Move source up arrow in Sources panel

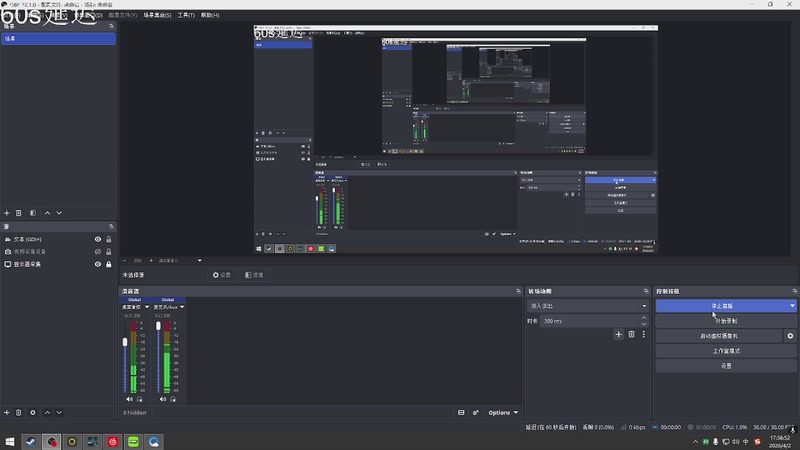47,412
